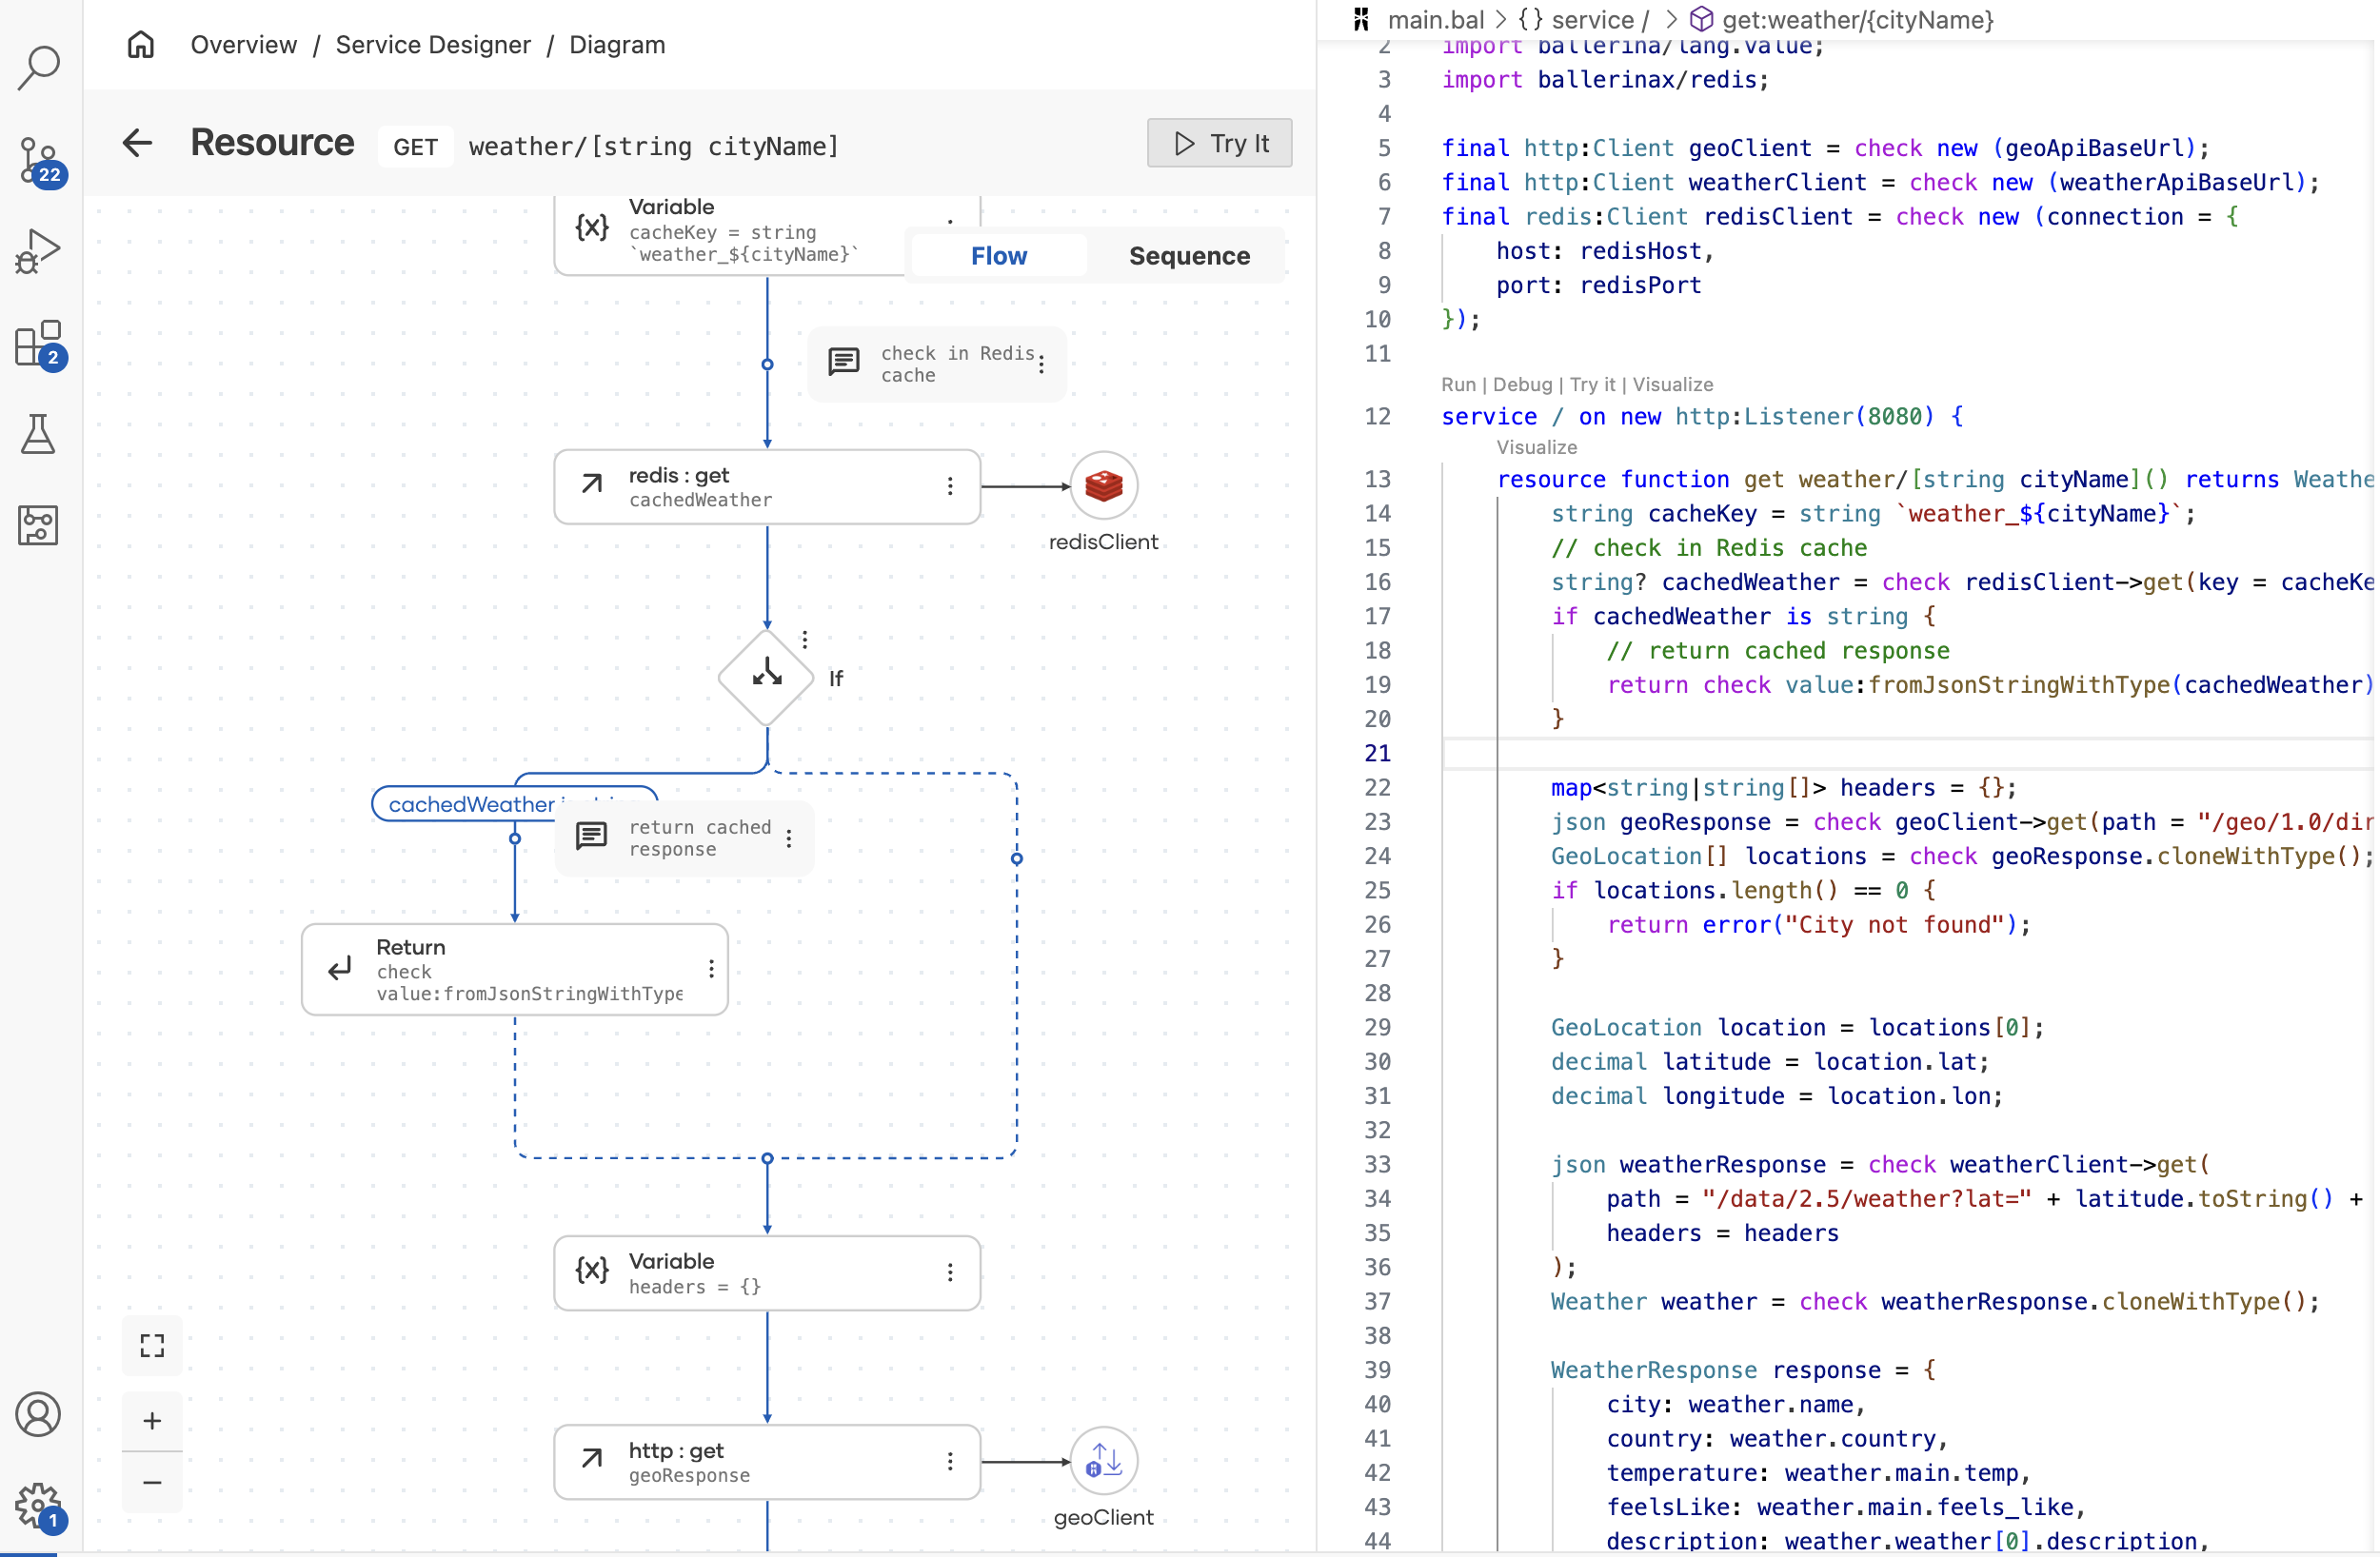Click the Return node arrow icon
This screenshot has height=1557, width=2380.
[x=340, y=968]
